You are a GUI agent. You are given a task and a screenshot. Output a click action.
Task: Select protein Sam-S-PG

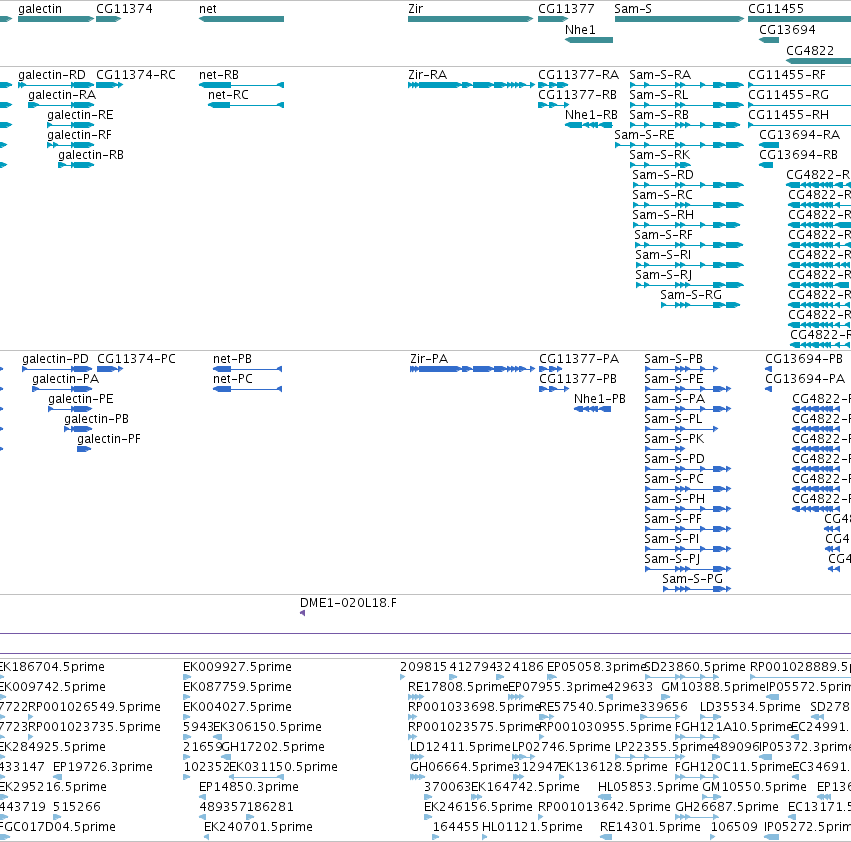(x=697, y=589)
